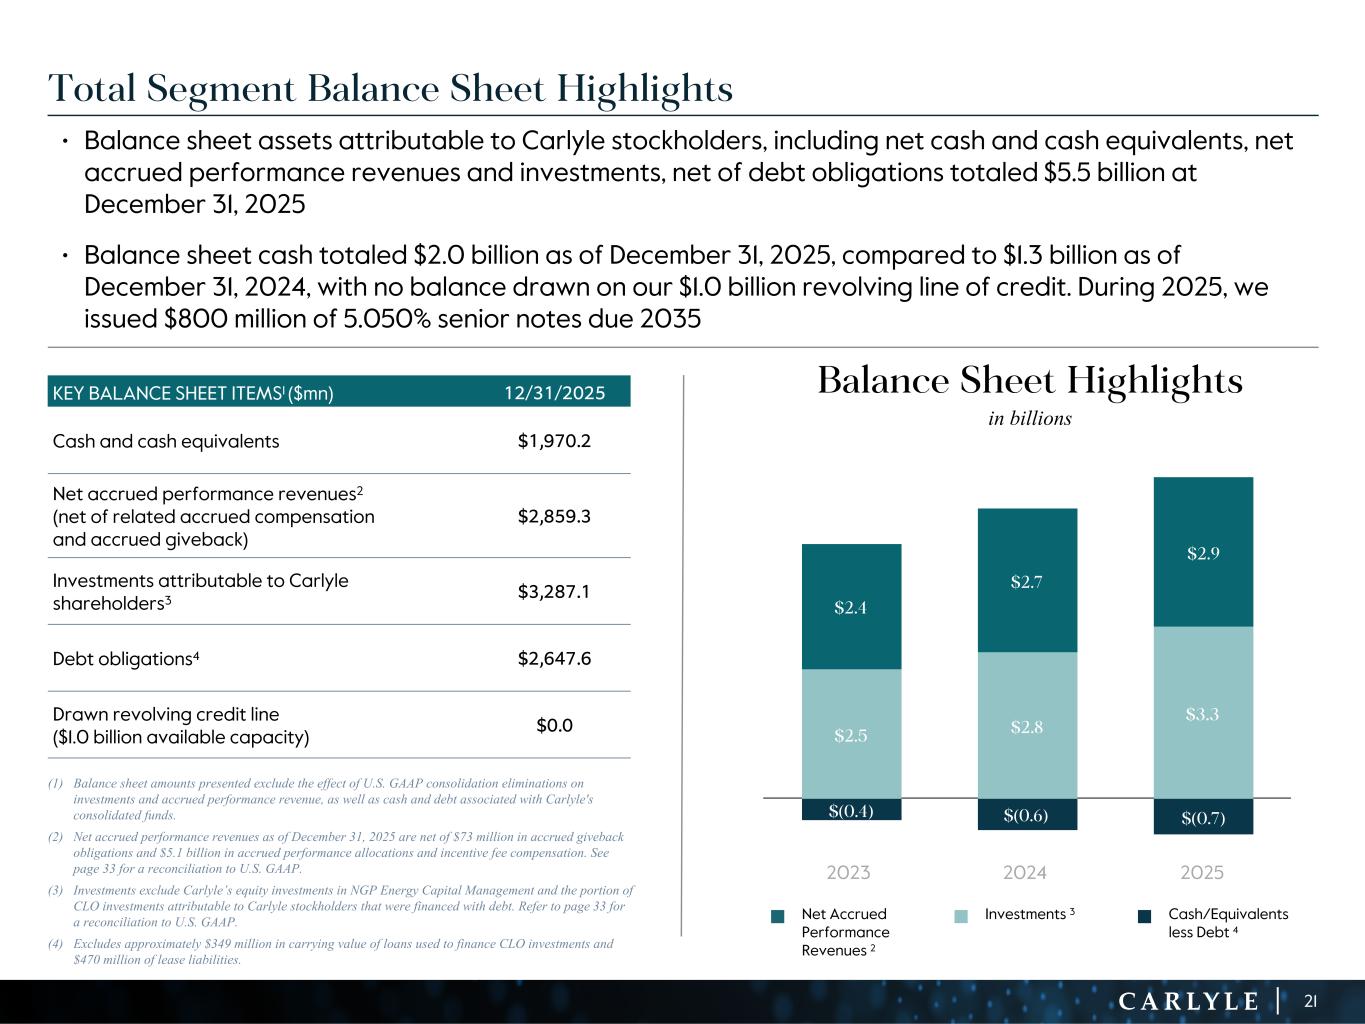Select the 2023 $(0.4) negative bar
Viewport: 1365px width, 1024px height.
click(x=851, y=810)
